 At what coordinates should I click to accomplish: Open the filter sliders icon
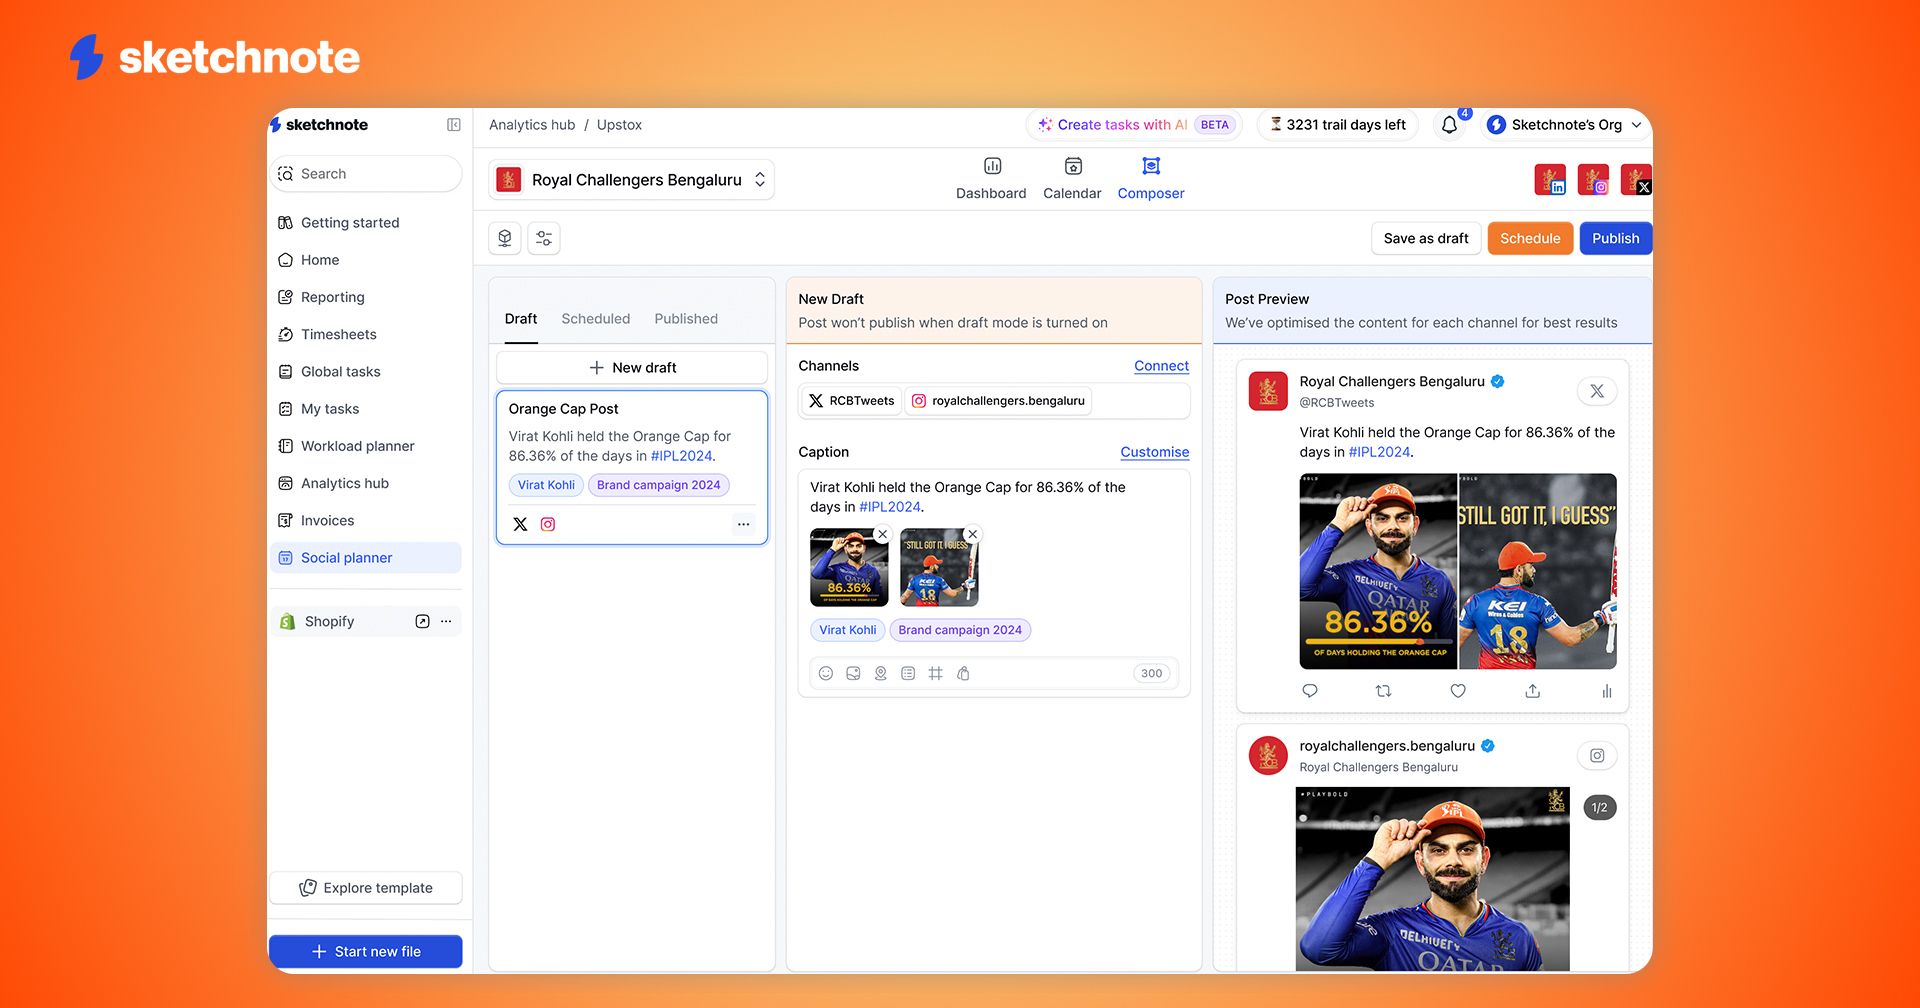point(544,238)
